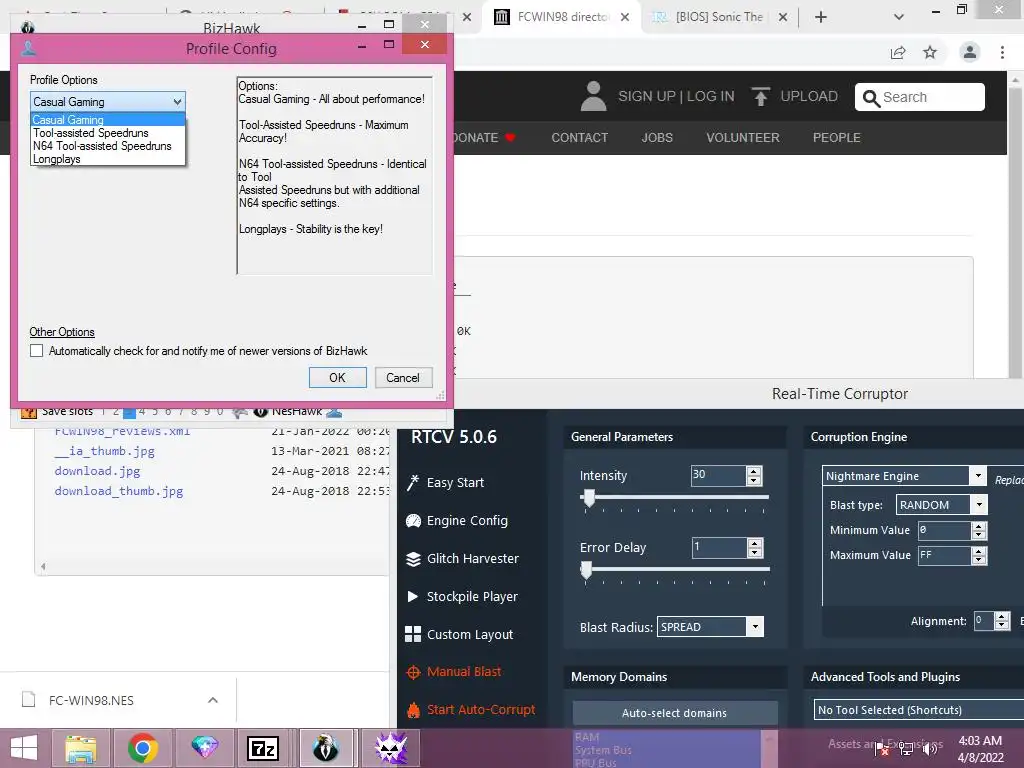
Task: Click the browser share page icon
Action: pyautogui.click(x=898, y=53)
